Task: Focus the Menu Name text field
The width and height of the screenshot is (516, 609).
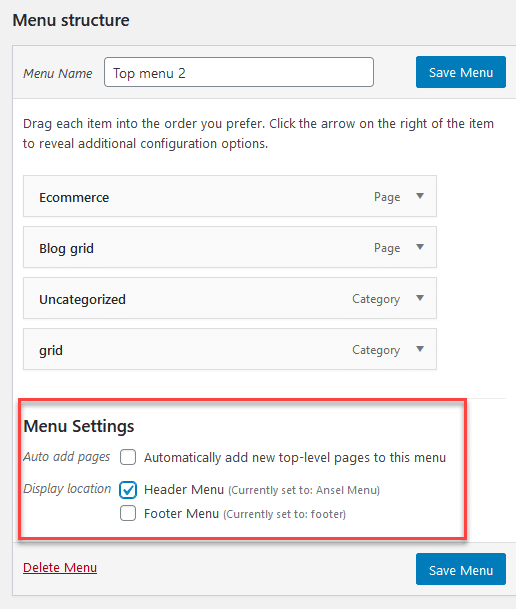Action: pos(239,72)
